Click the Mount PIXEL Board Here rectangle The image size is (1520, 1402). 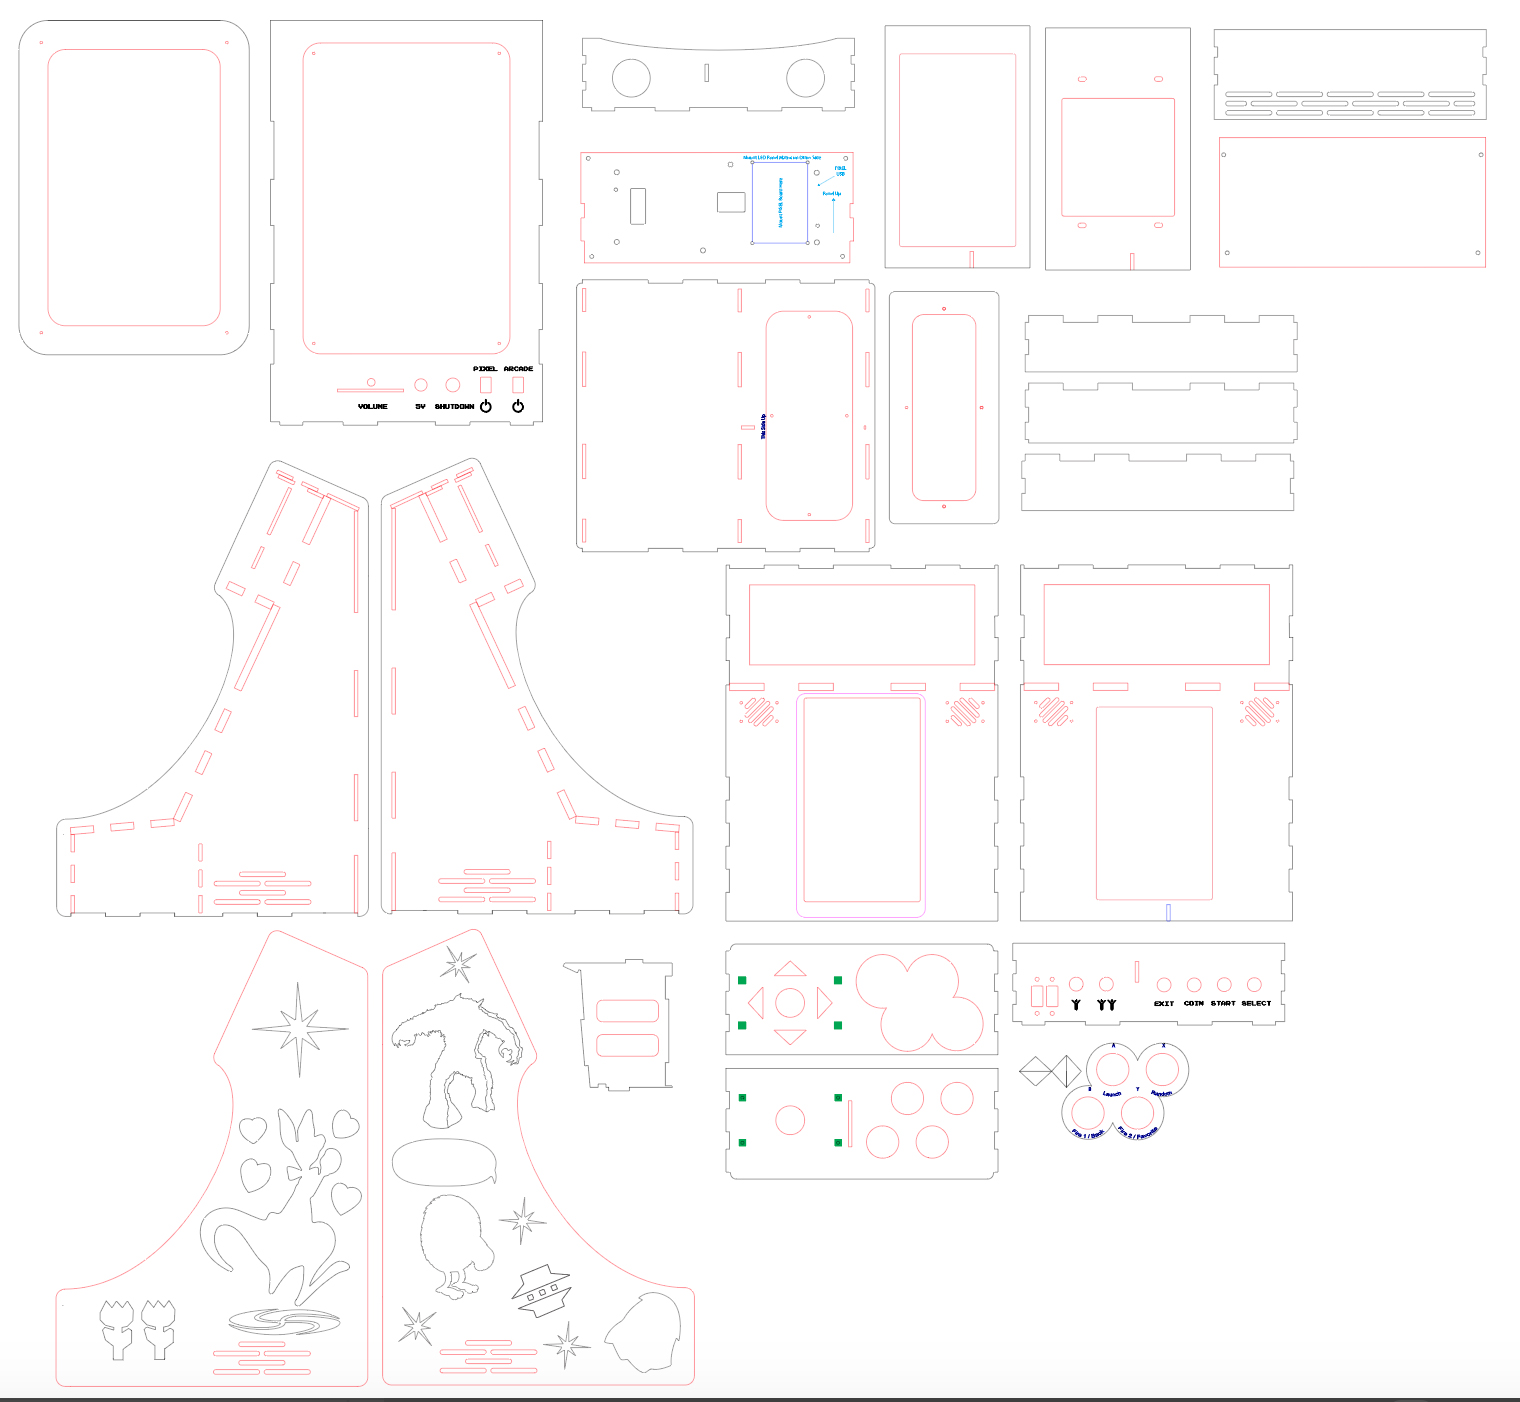coord(780,202)
